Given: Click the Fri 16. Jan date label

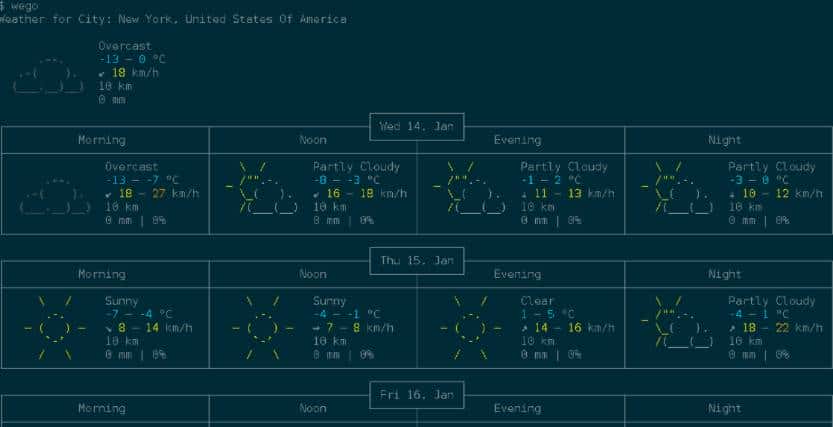Looking at the screenshot, I should click(416, 395).
